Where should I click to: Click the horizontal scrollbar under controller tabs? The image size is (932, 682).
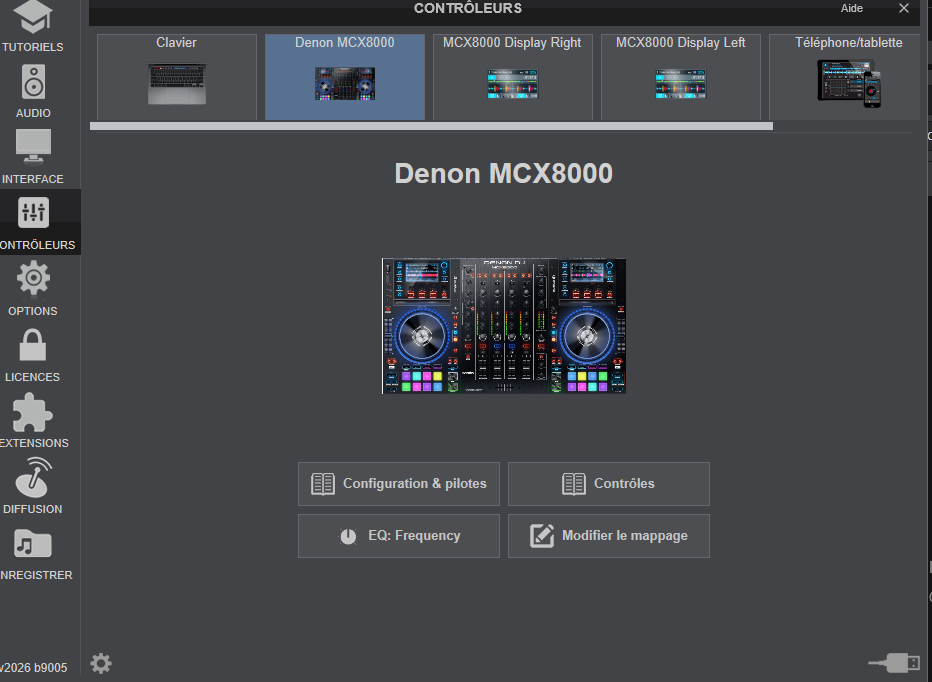click(431, 127)
